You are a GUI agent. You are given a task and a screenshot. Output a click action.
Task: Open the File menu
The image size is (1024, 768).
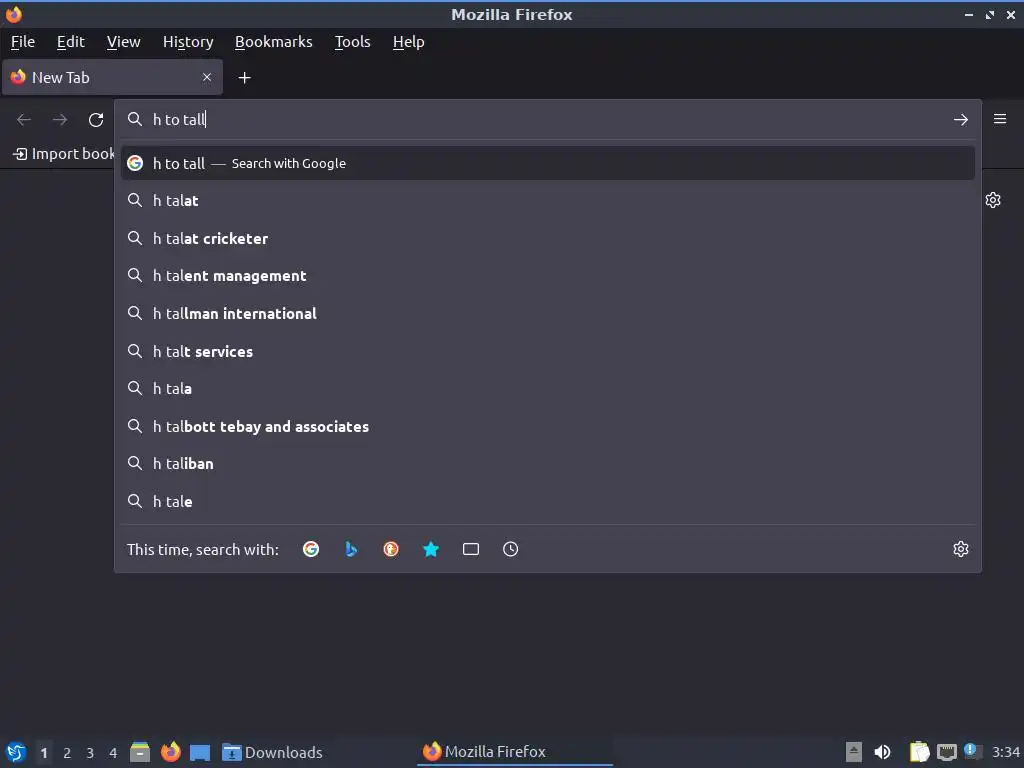[23, 42]
